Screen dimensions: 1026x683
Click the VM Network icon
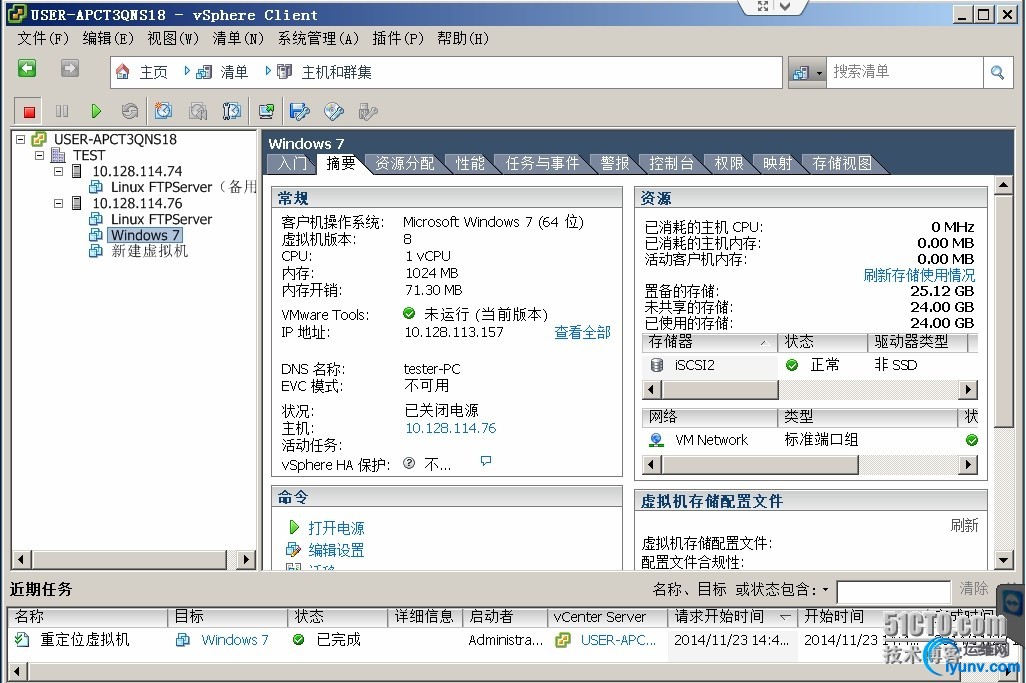[x=656, y=440]
